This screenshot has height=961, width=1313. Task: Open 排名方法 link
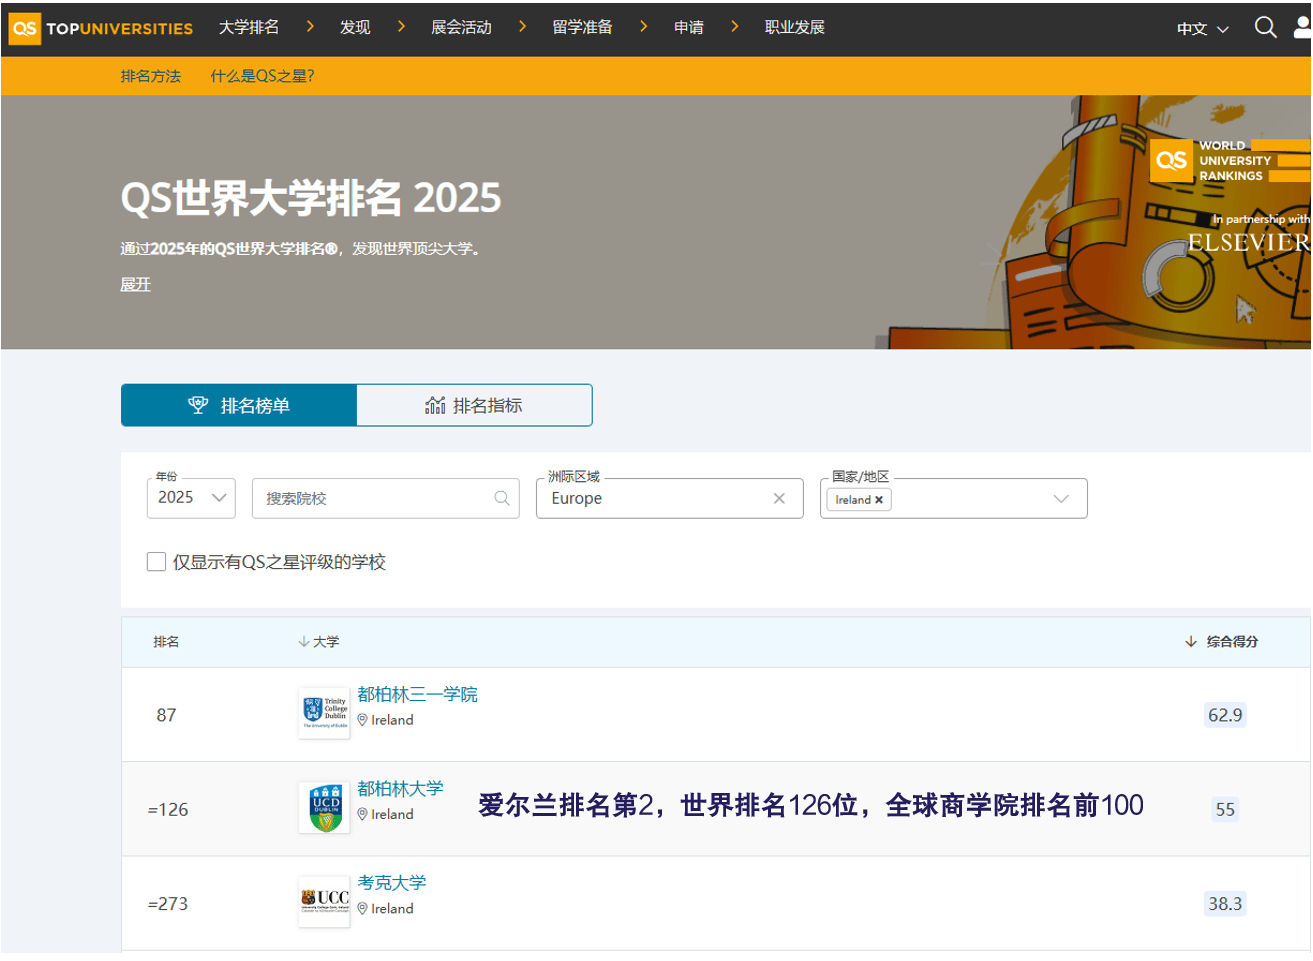click(151, 76)
